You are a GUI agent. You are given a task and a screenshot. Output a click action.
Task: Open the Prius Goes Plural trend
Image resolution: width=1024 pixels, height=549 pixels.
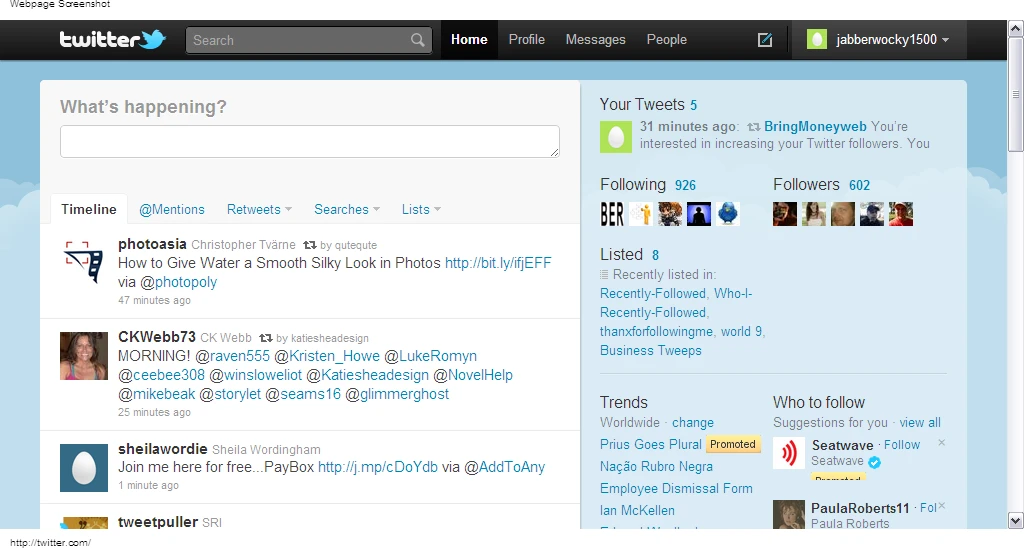tap(650, 445)
